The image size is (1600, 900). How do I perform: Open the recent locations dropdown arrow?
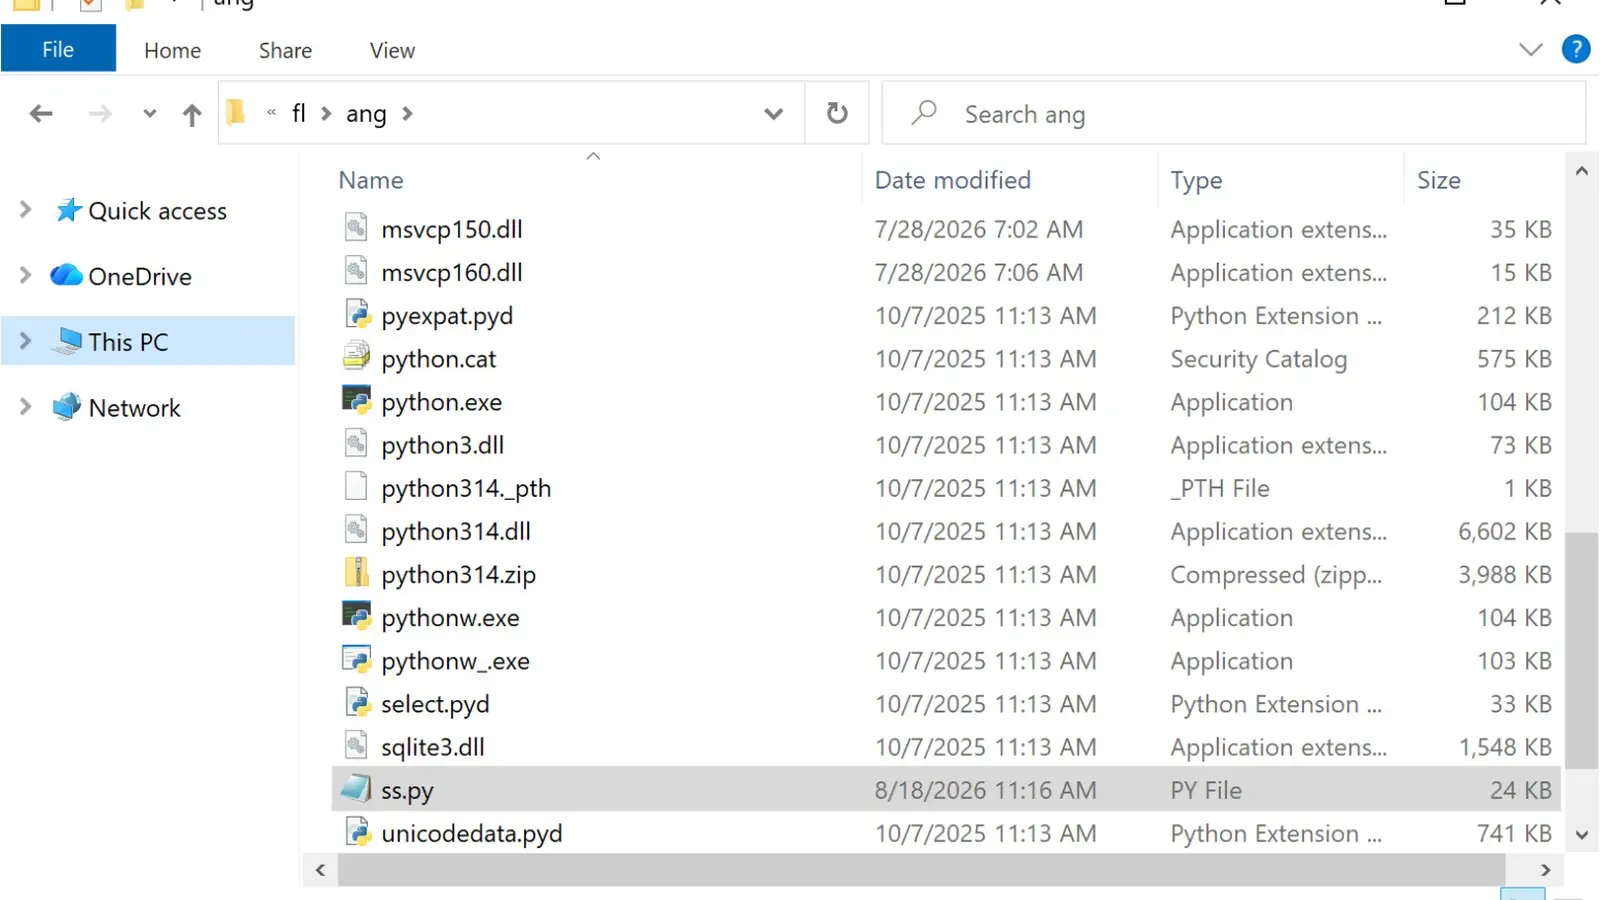[150, 114]
